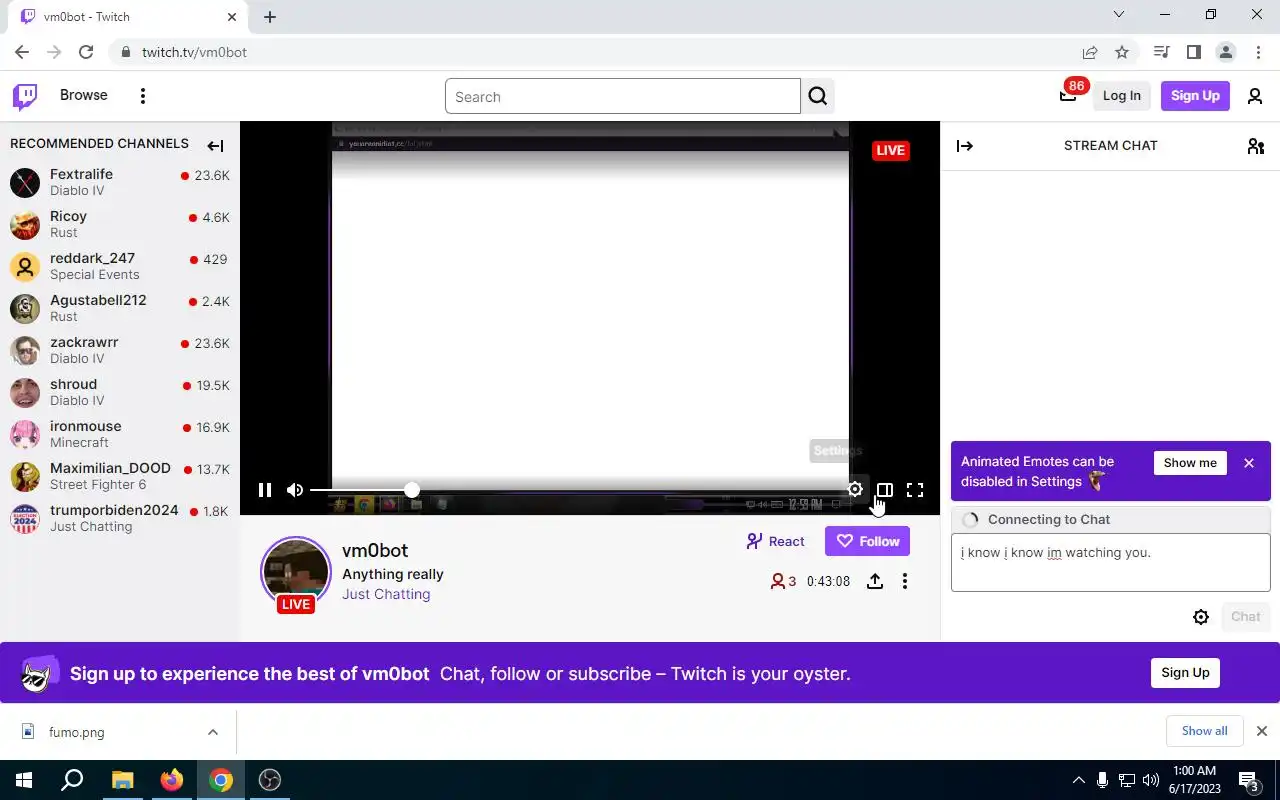Open the Browse menu item
Image resolution: width=1280 pixels, height=800 pixels.
pyautogui.click(x=84, y=95)
